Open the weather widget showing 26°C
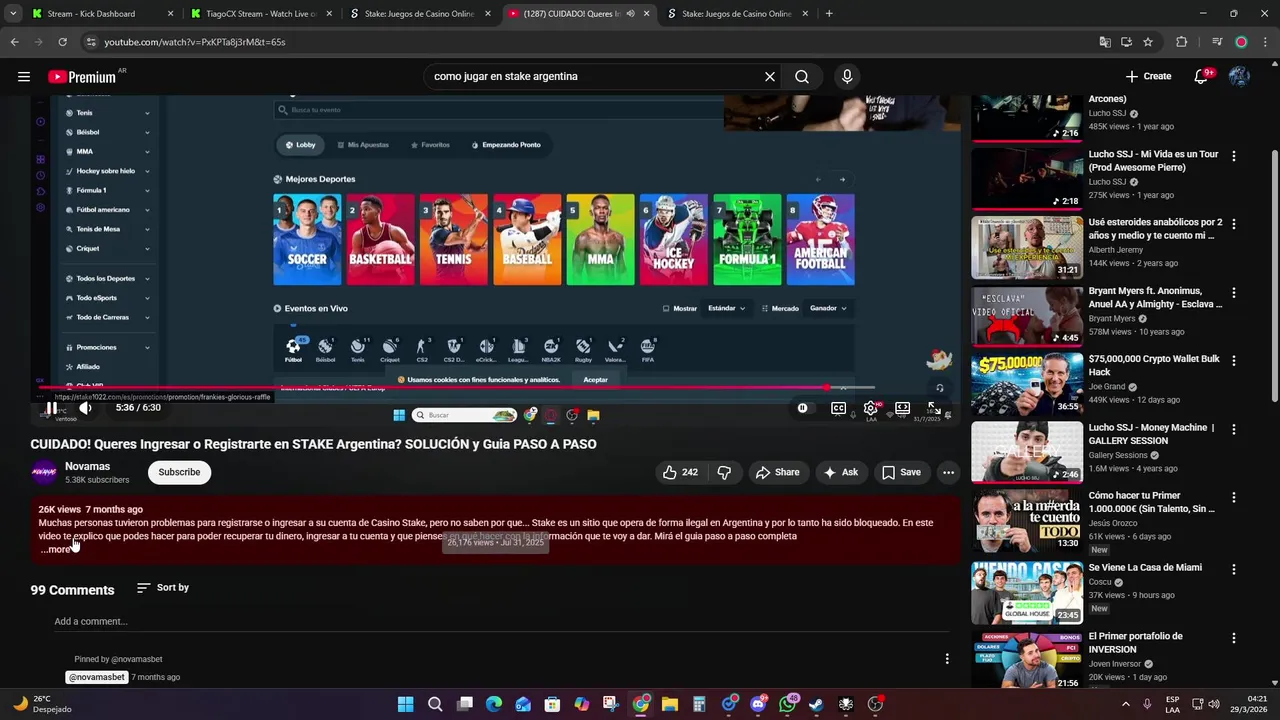Screen dimensions: 1280x720 (42, 704)
